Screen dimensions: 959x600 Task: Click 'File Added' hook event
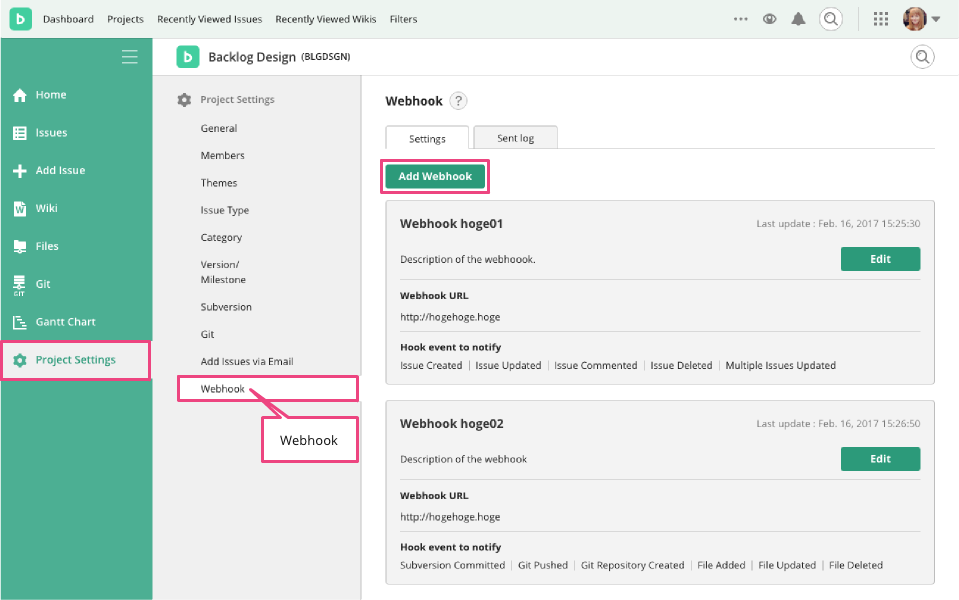point(721,565)
